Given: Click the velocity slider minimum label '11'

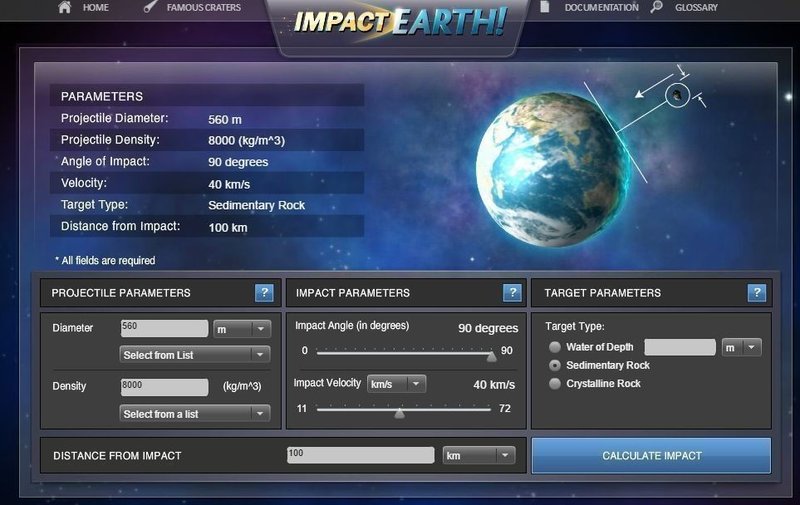Looking at the screenshot, I should tap(302, 408).
